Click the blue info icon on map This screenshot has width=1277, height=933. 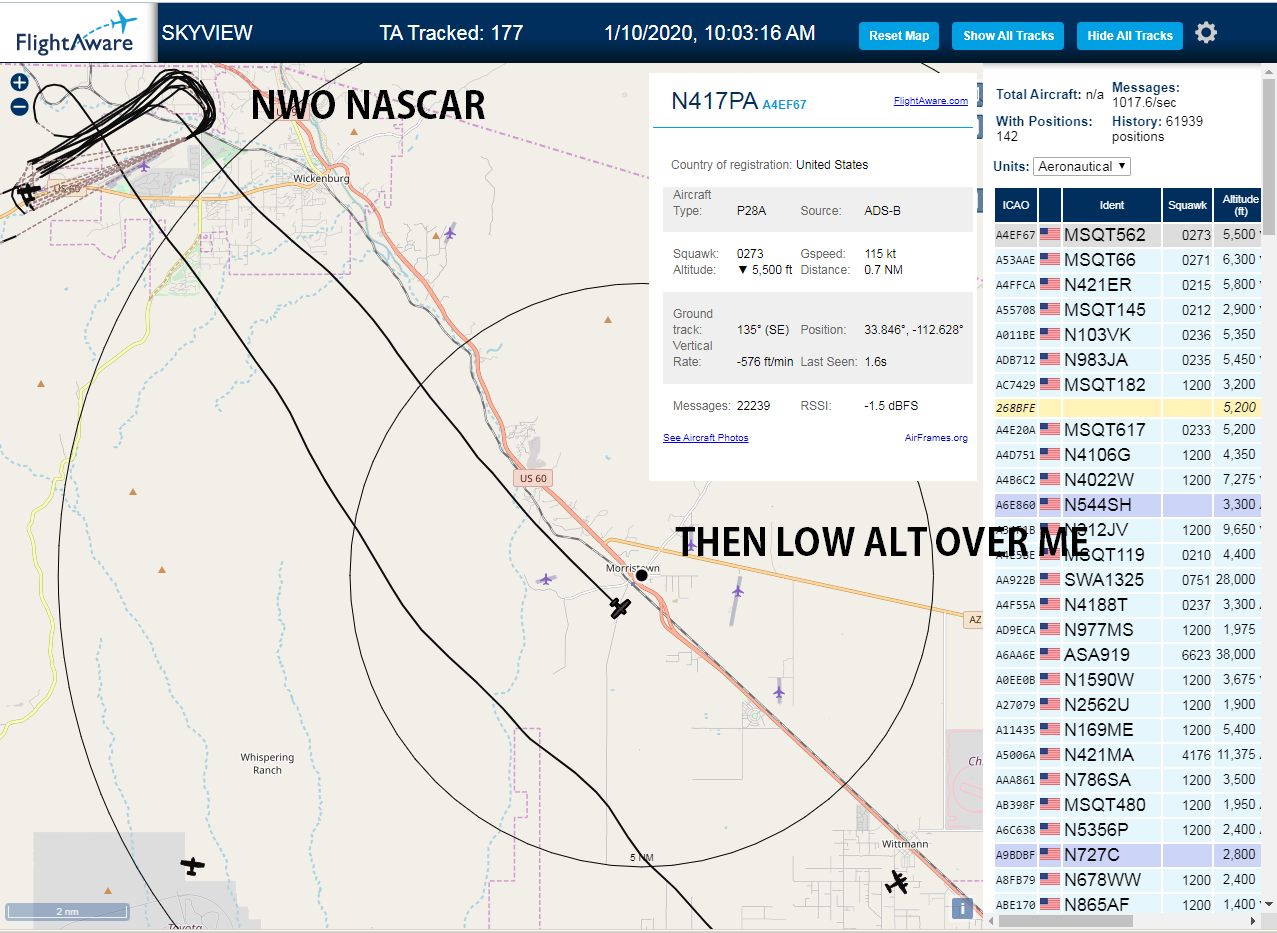(962, 908)
